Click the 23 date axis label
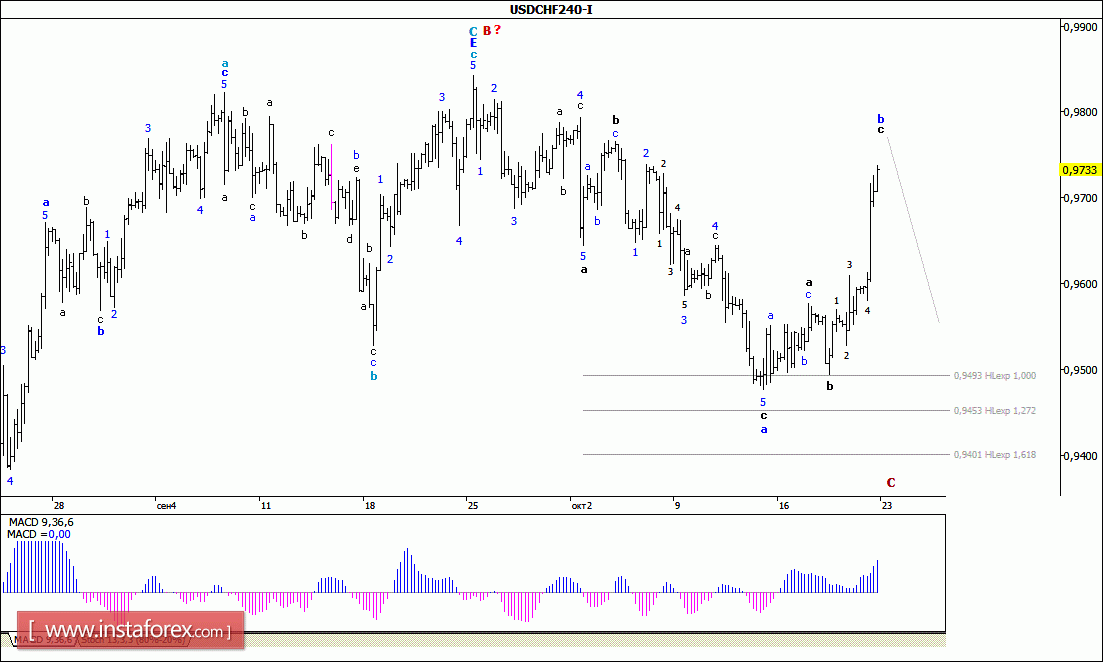 pyautogui.click(x=887, y=506)
